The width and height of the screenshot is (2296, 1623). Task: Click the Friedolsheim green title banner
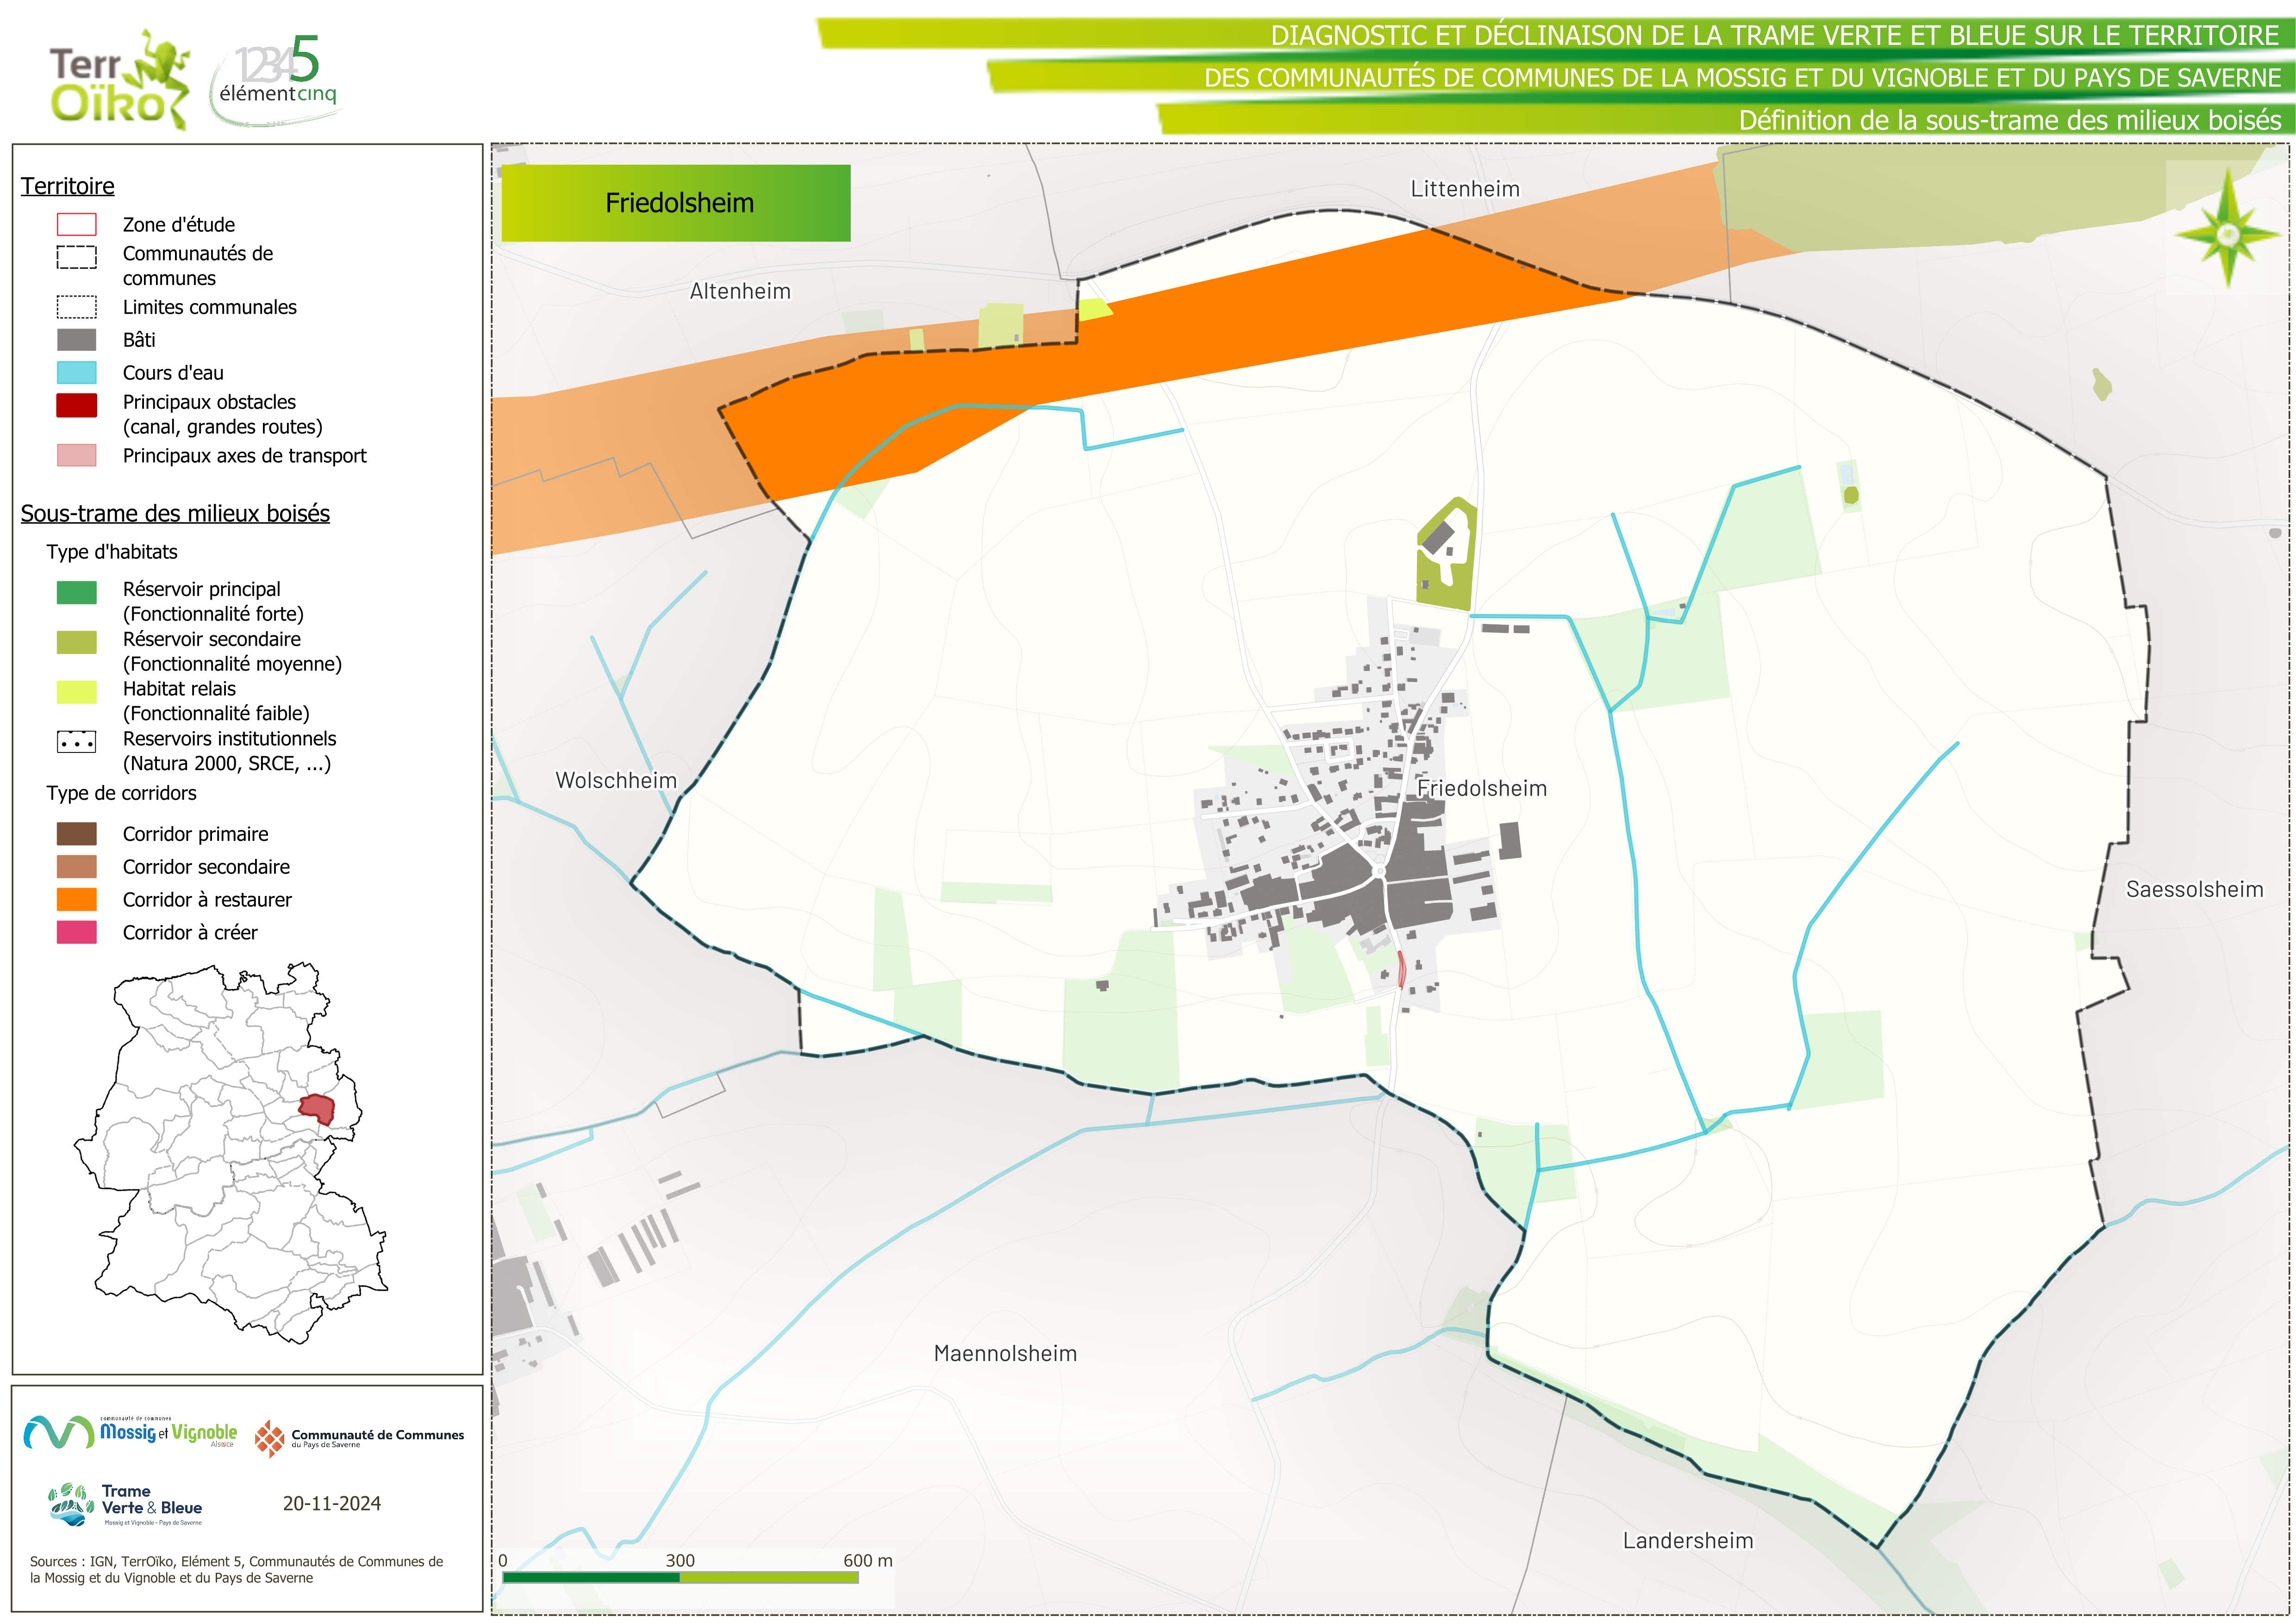pyautogui.click(x=676, y=203)
